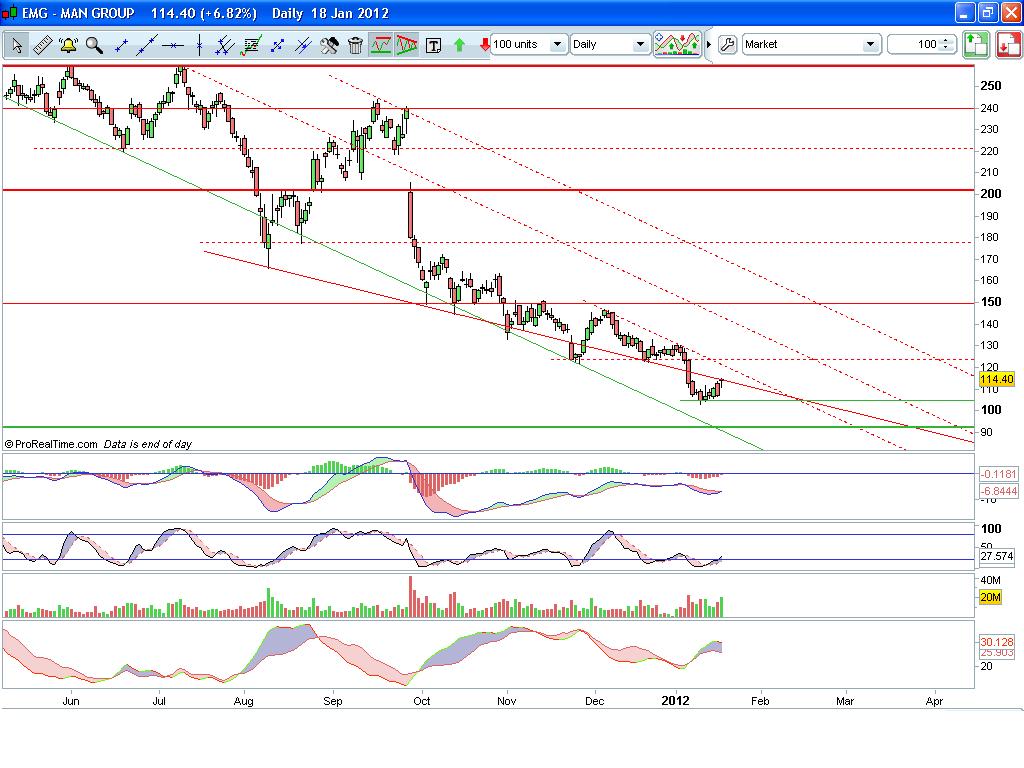
Task: Place a red down arrow marker
Action: click(x=484, y=45)
